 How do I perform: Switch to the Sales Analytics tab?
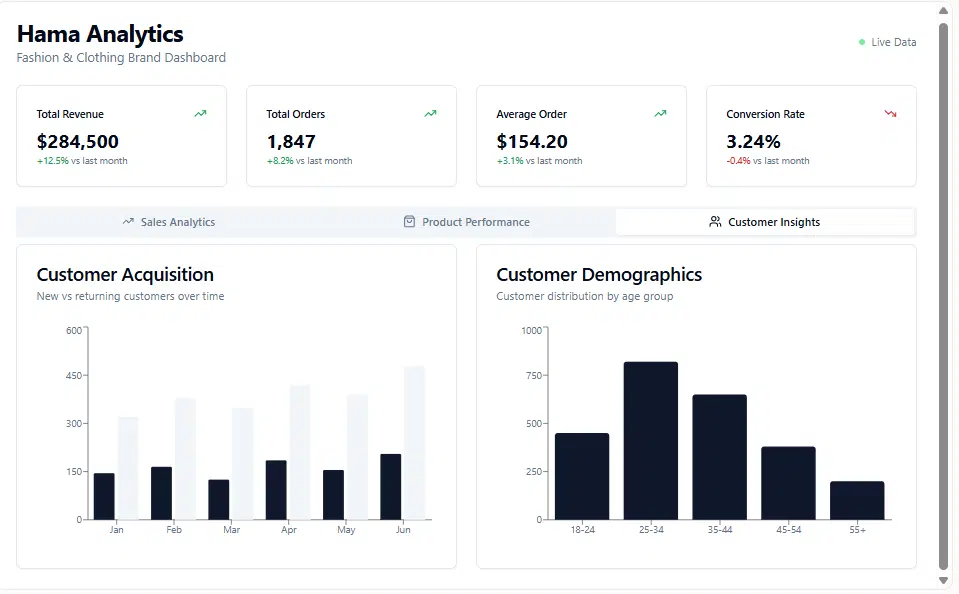[x=169, y=222]
